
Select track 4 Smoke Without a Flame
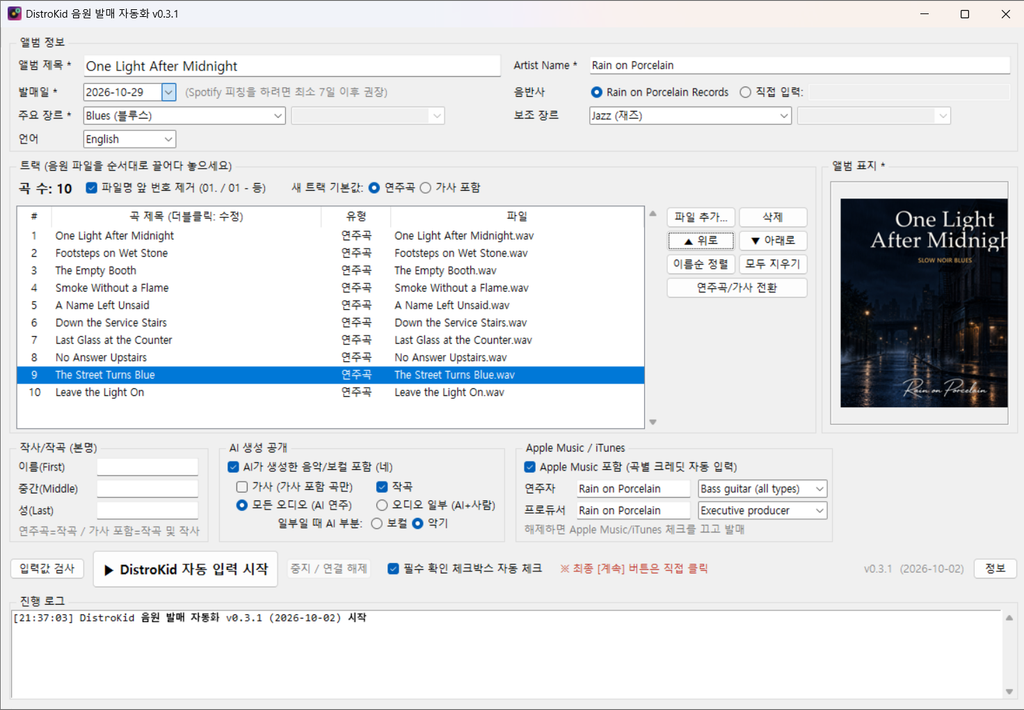point(330,288)
